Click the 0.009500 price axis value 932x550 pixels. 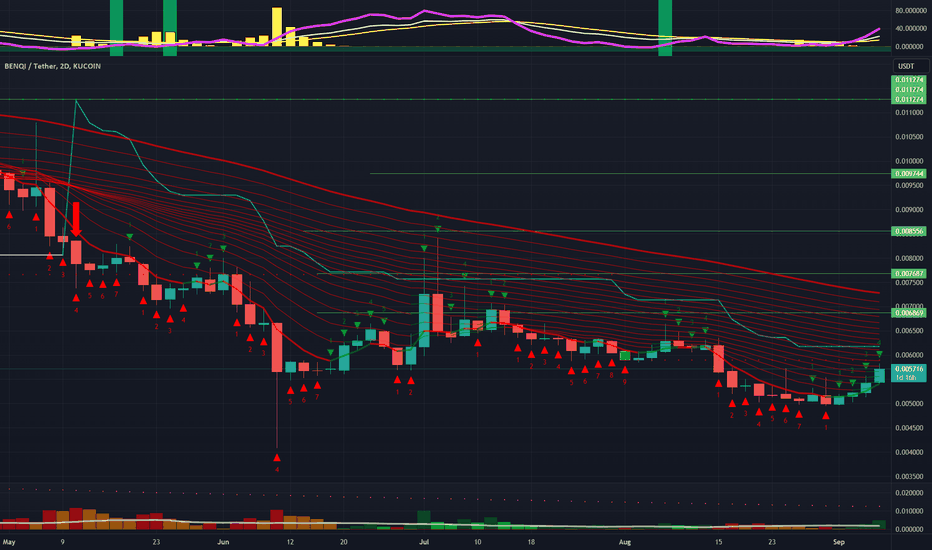(x=909, y=186)
